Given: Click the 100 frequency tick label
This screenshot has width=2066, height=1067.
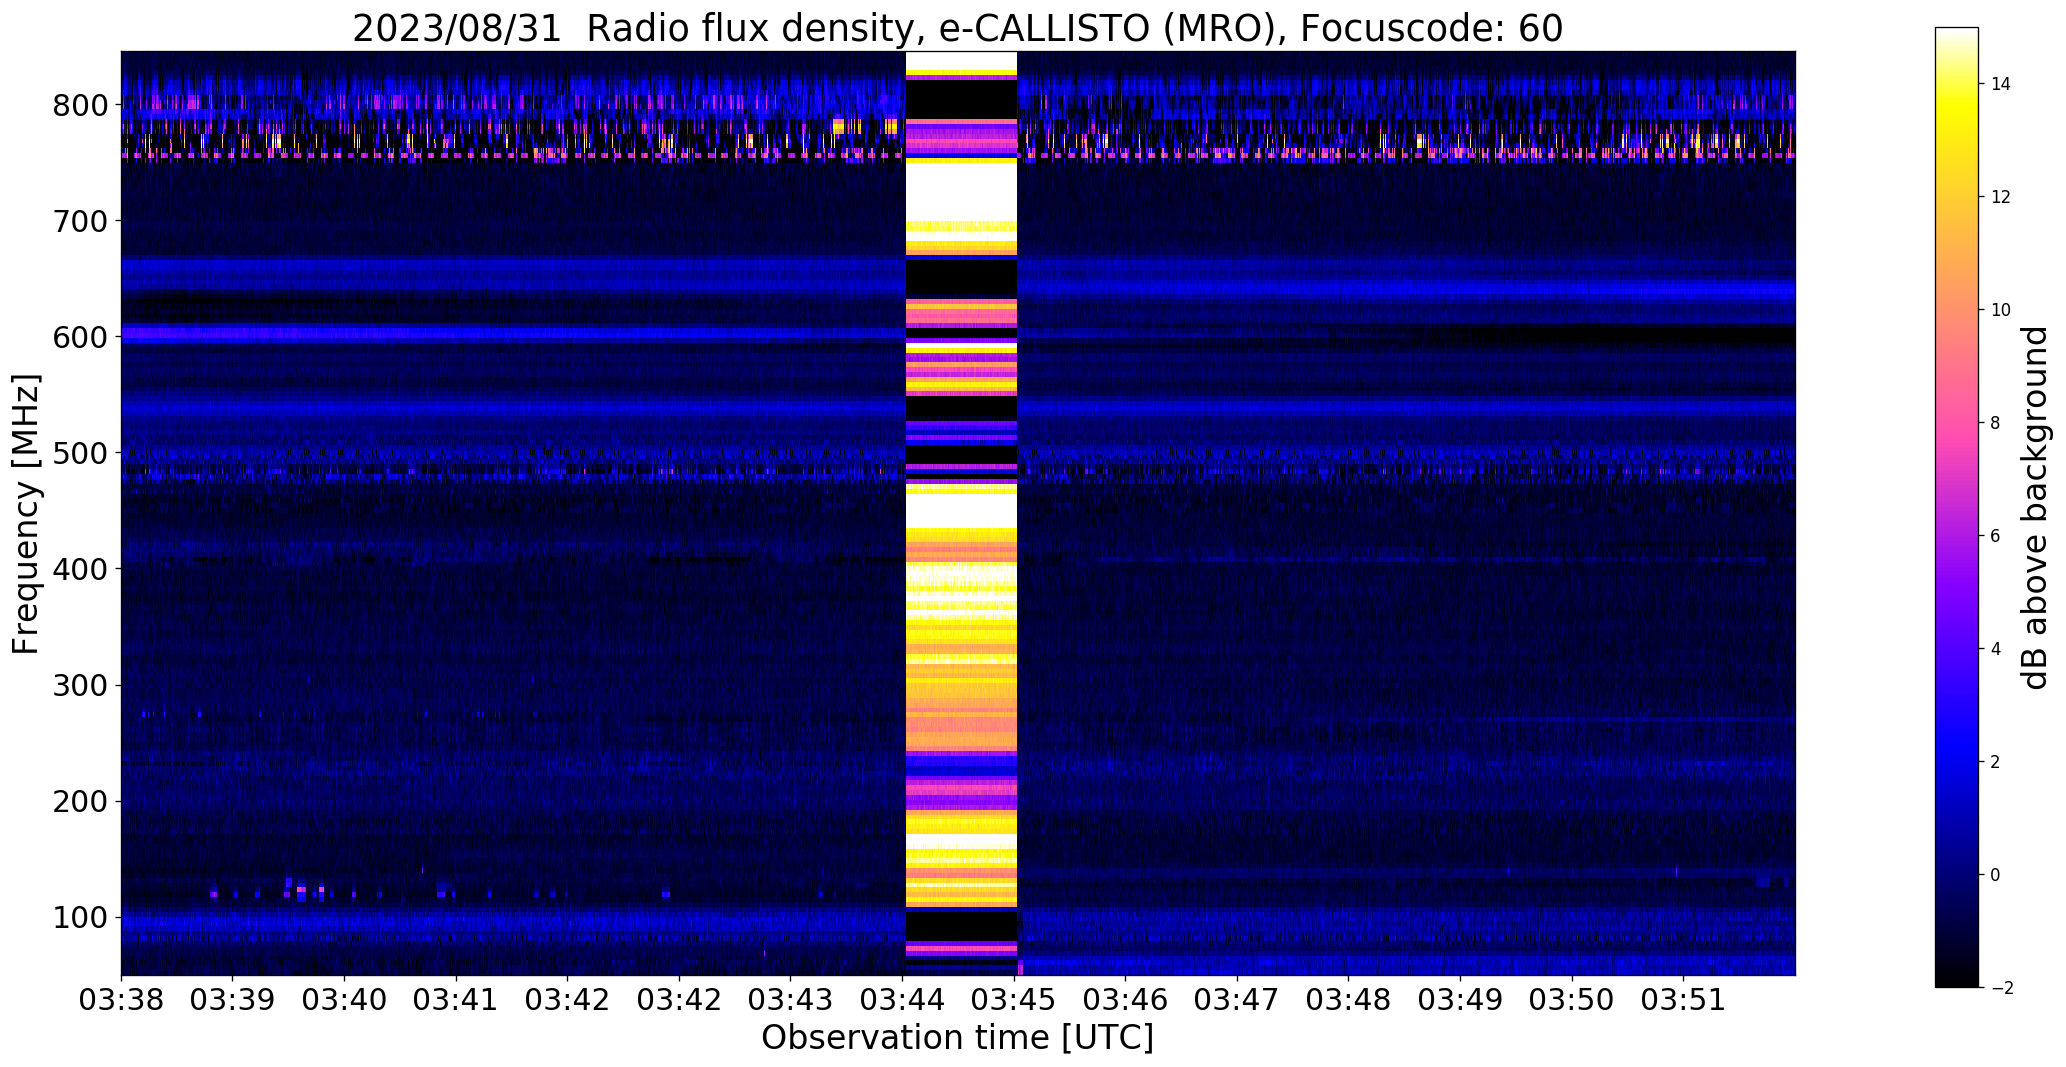Looking at the screenshot, I should tap(80, 917).
